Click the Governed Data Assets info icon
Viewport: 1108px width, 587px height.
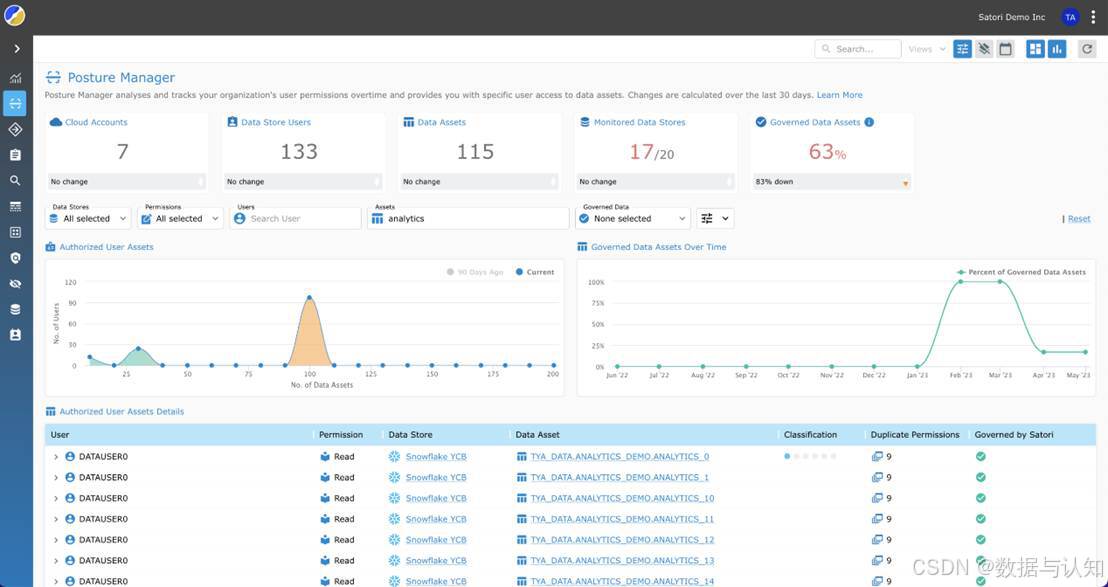tap(869, 122)
